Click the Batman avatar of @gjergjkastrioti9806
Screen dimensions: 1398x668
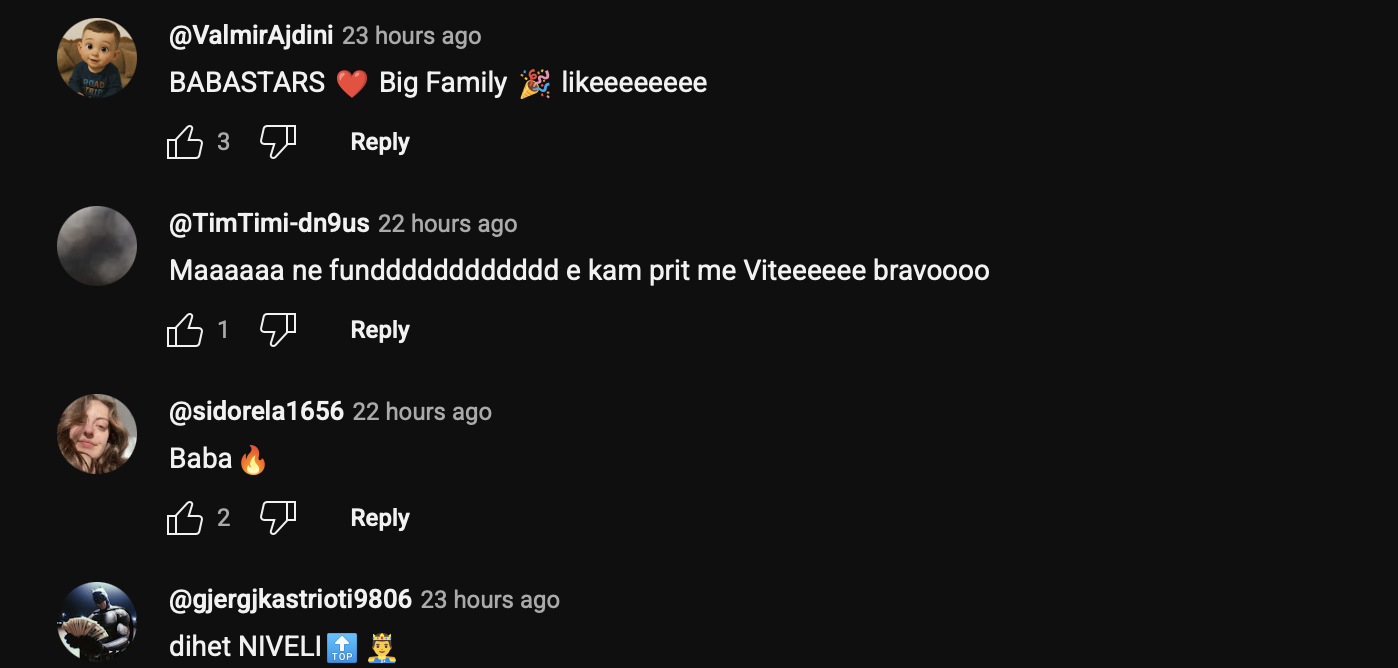click(x=97, y=622)
